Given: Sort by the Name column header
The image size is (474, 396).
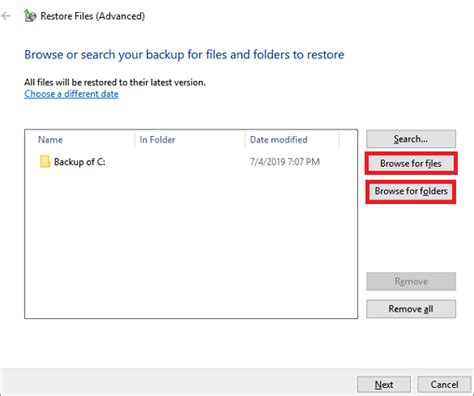Looking at the screenshot, I should click(50, 140).
